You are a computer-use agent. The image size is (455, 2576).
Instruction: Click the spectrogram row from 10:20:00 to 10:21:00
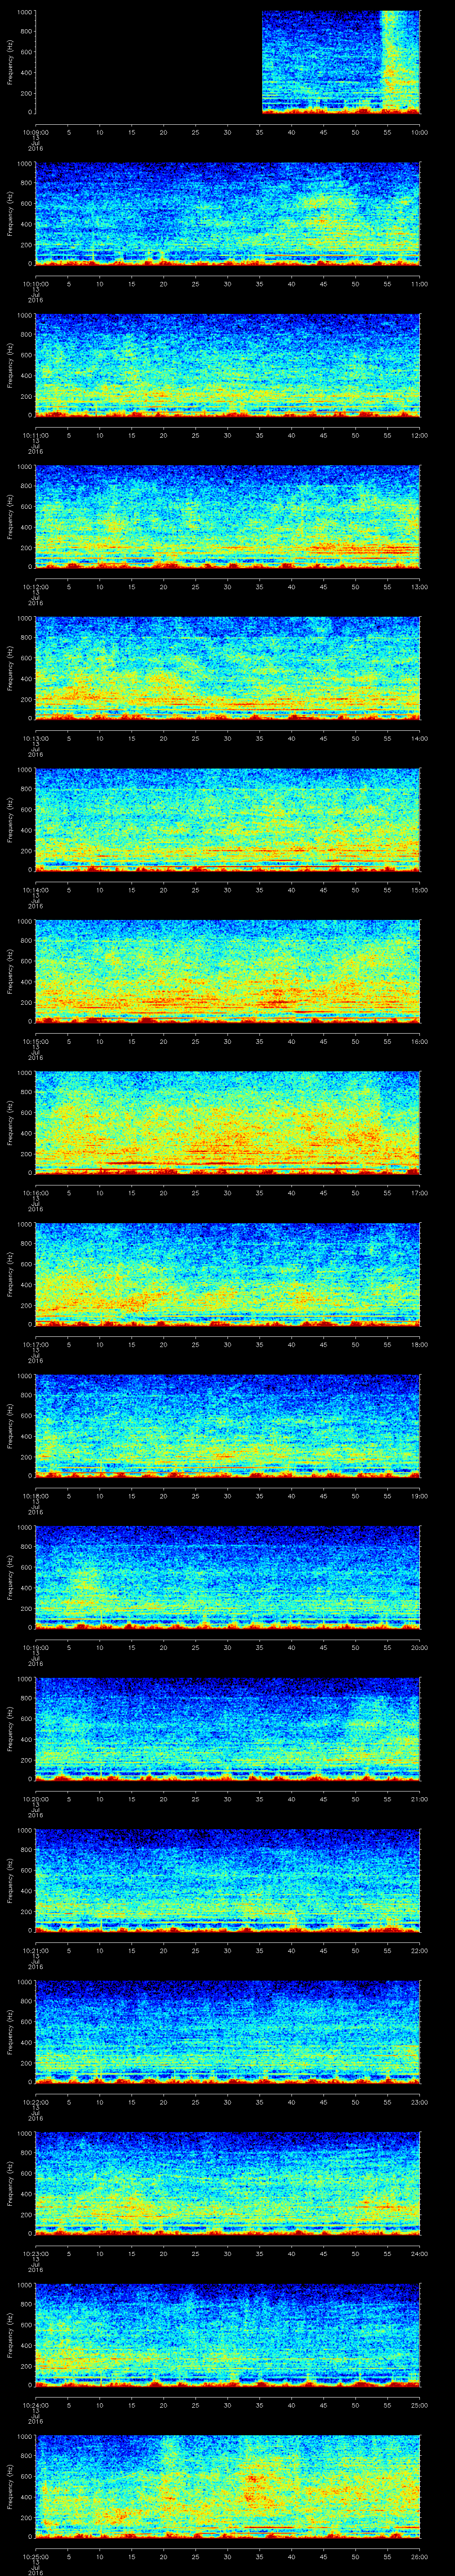[x=227, y=1729]
